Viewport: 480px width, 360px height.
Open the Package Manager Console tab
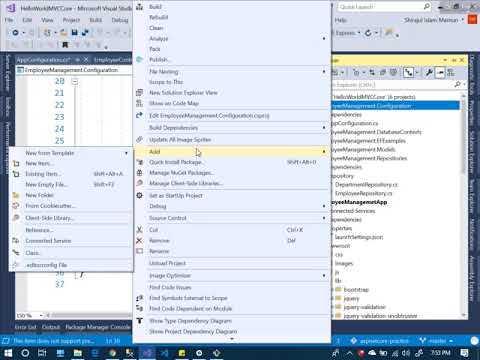tap(98, 327)
